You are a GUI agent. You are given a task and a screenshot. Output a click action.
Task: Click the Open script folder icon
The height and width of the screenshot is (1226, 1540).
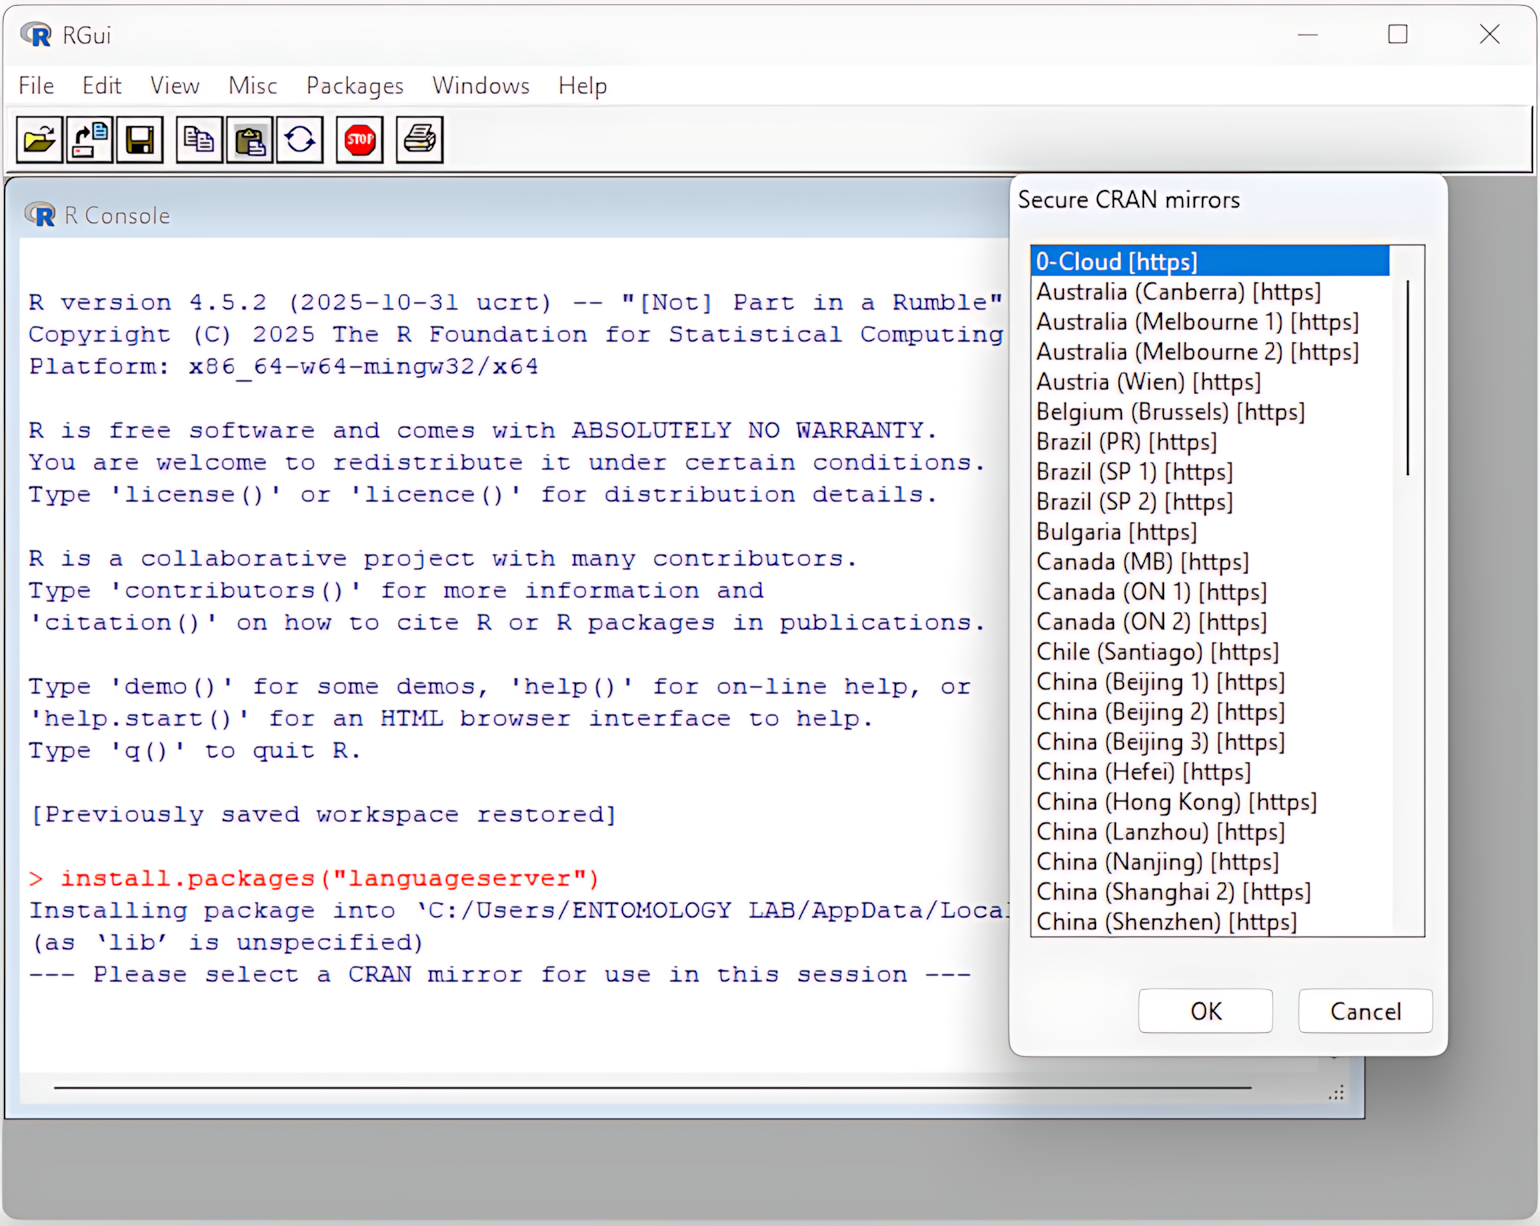[x=40, y=140]
